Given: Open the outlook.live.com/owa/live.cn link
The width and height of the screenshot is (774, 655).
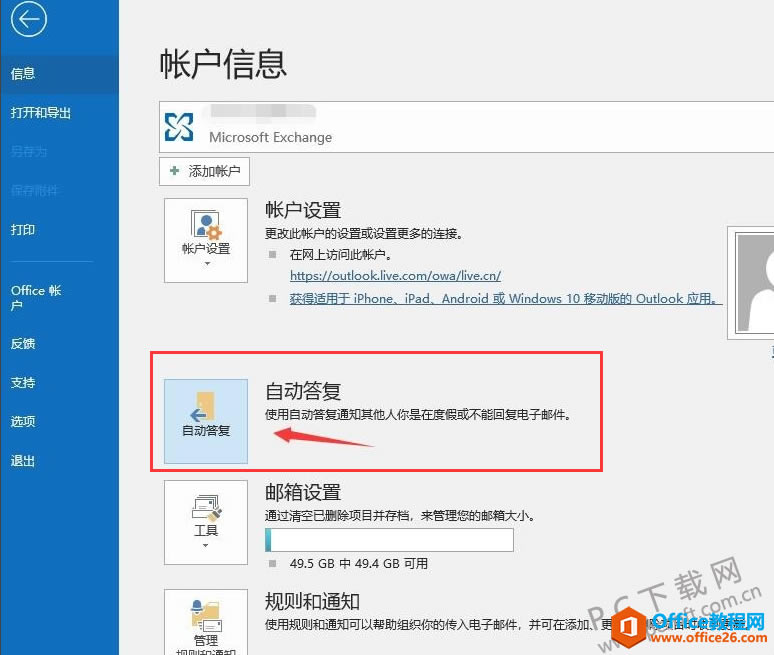Looking at the screenshot, I should click(395, 275).
